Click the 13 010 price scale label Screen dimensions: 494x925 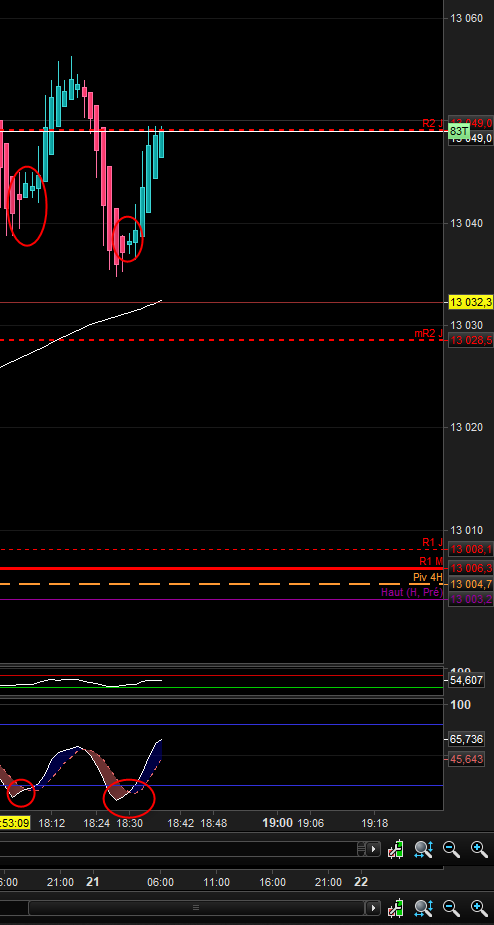pos(466,530)
